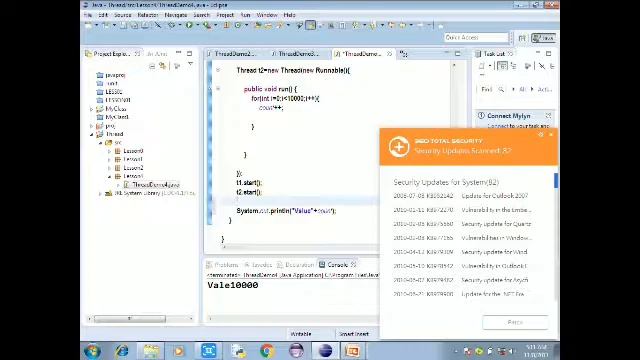The width and height of the screenshot is (640, 360).
Task: Click the Search toolbar icon
Action: pos(280,25)
